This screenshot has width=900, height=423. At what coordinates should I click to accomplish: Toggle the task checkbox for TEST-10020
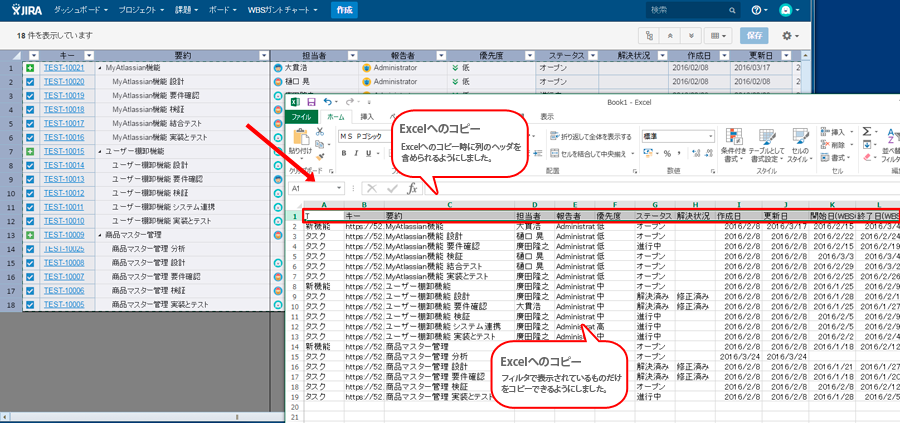30,81
